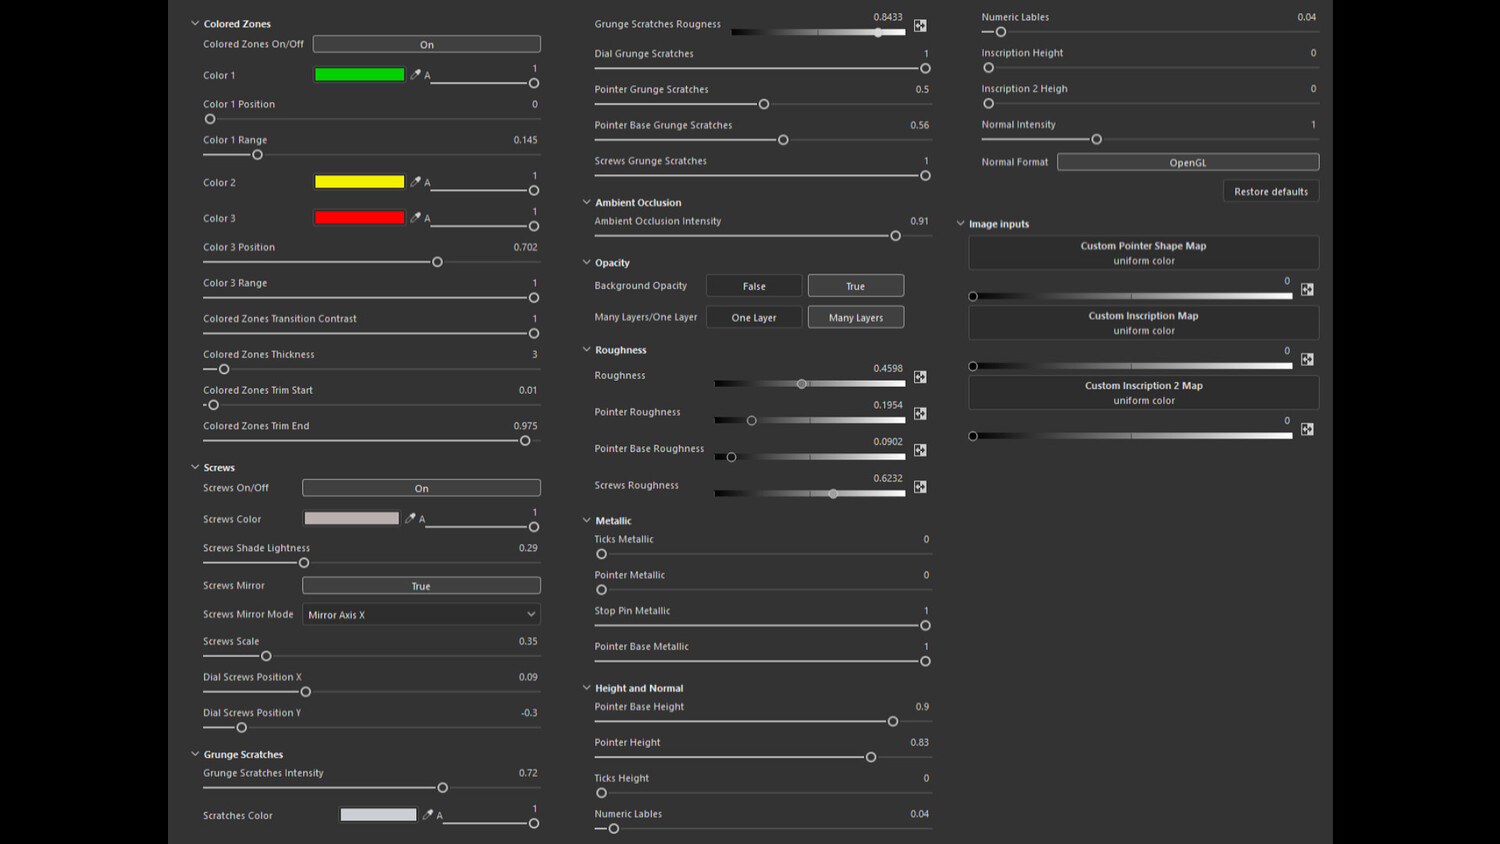Click the Screws Color eyedropper icon
The image size is (1500, 844).
410,518
